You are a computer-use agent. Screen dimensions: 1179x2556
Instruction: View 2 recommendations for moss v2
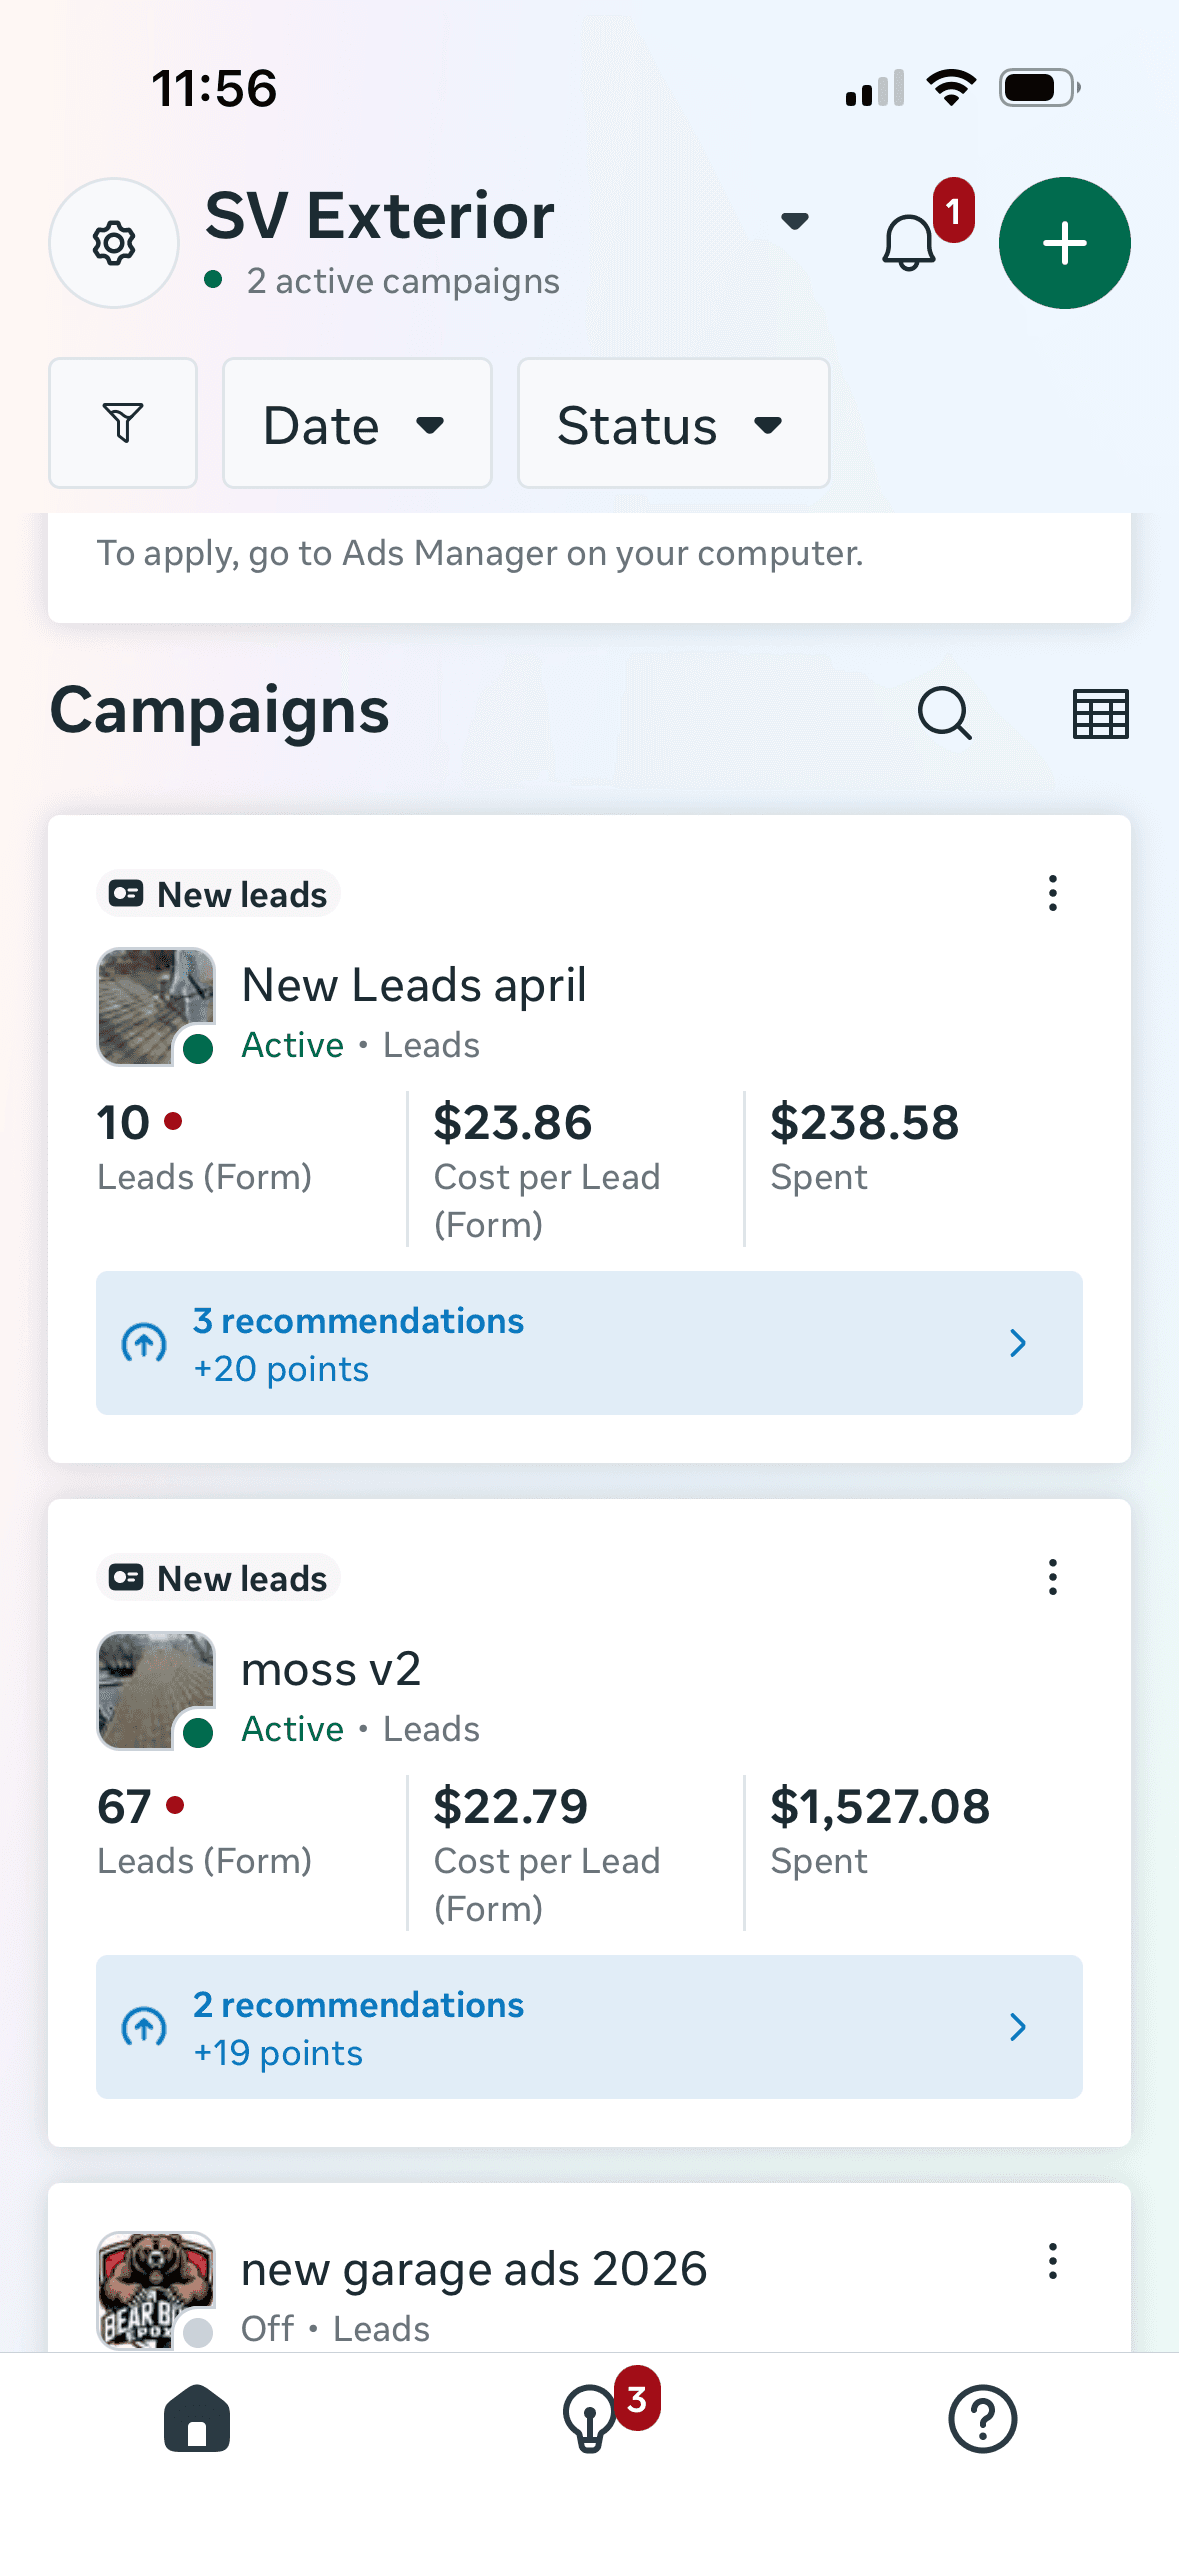(589, 2027)
